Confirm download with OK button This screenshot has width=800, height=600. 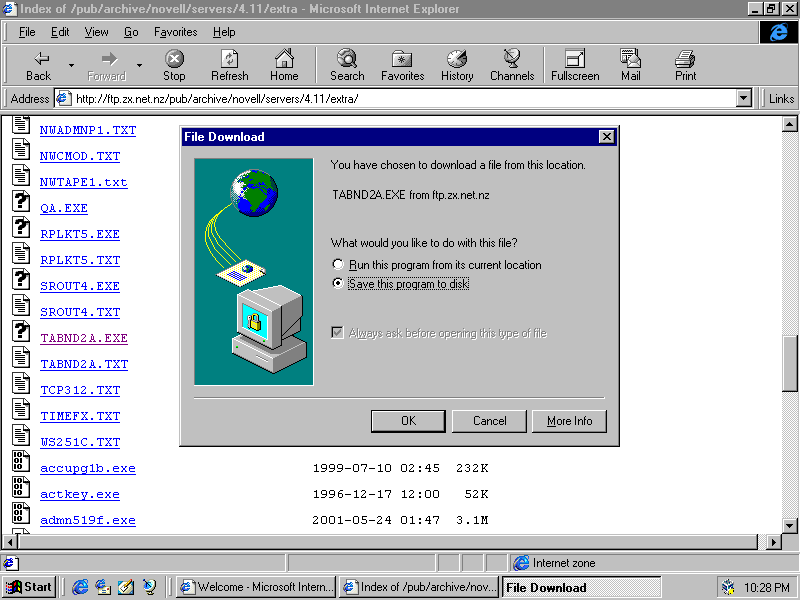coord(408,421)
